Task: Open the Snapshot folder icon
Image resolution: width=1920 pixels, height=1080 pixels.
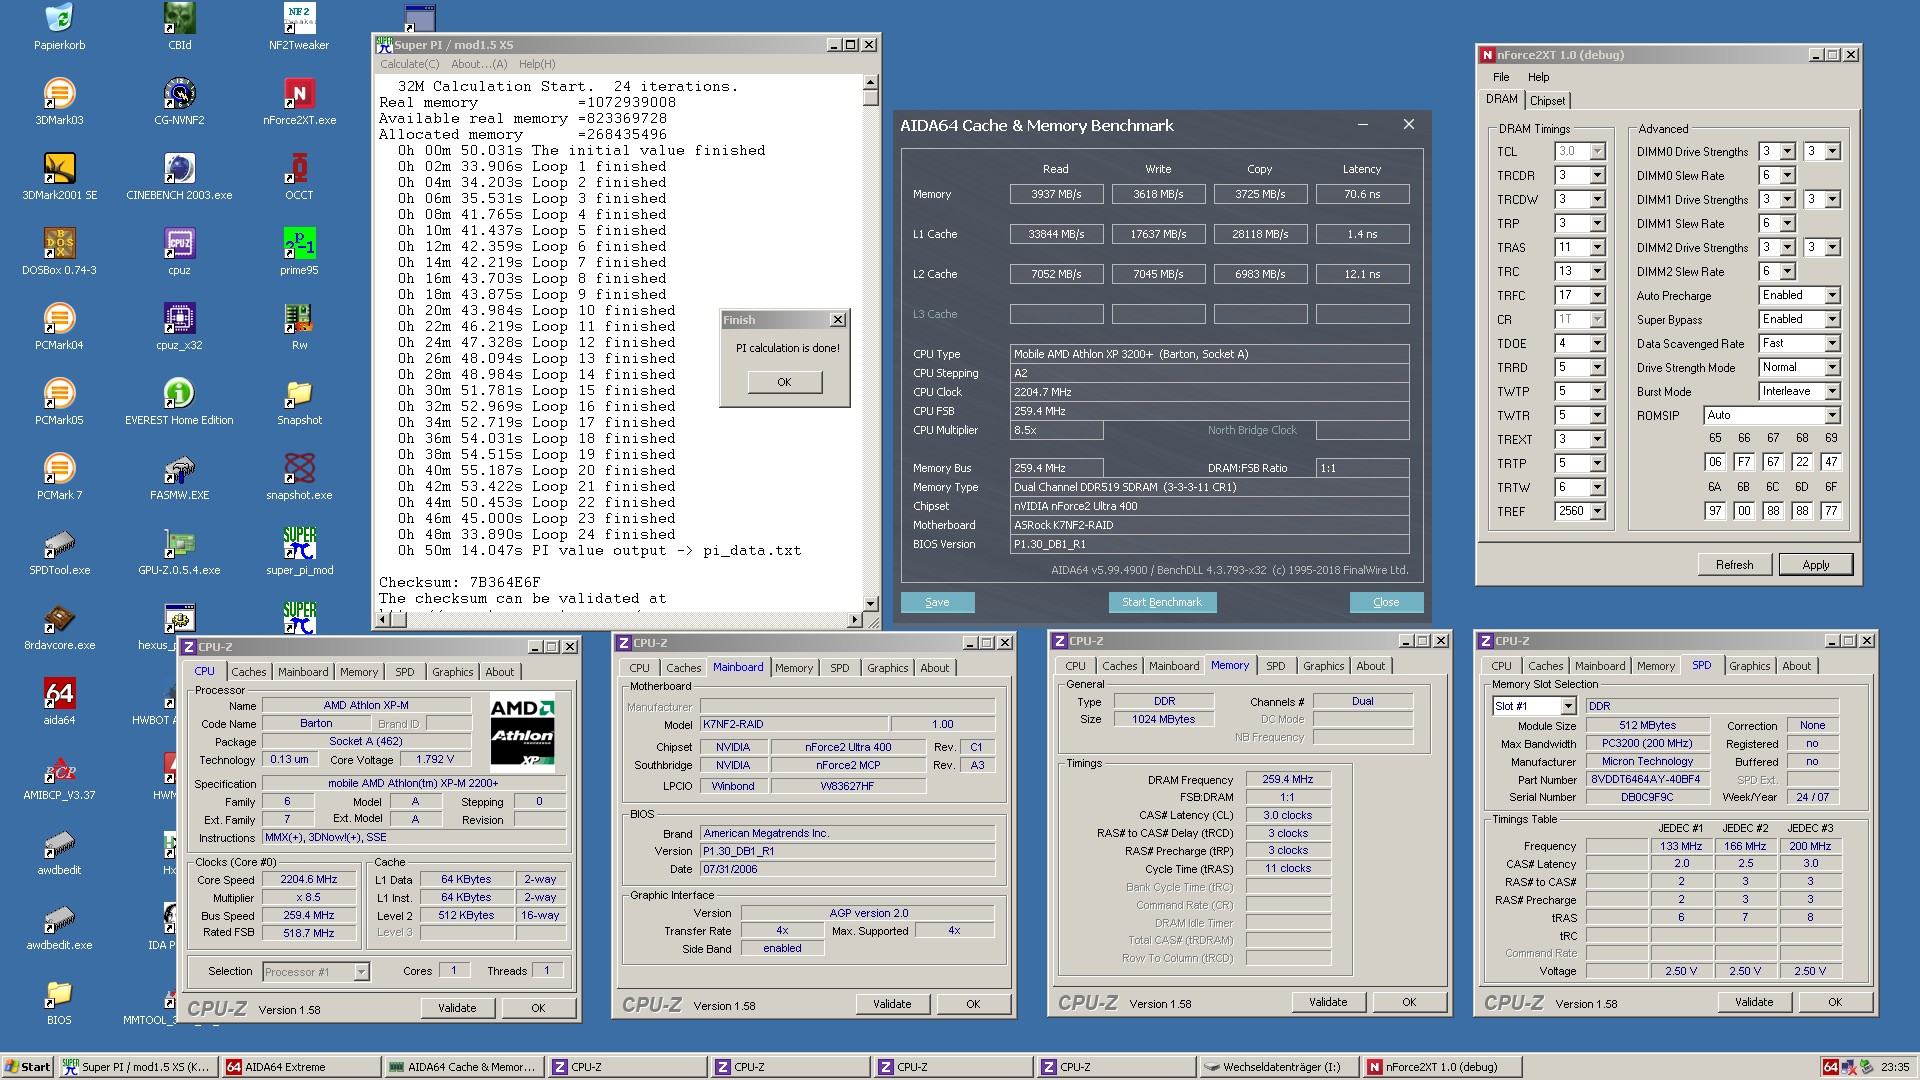Action: pyautogui.click(x=299, y=401)
